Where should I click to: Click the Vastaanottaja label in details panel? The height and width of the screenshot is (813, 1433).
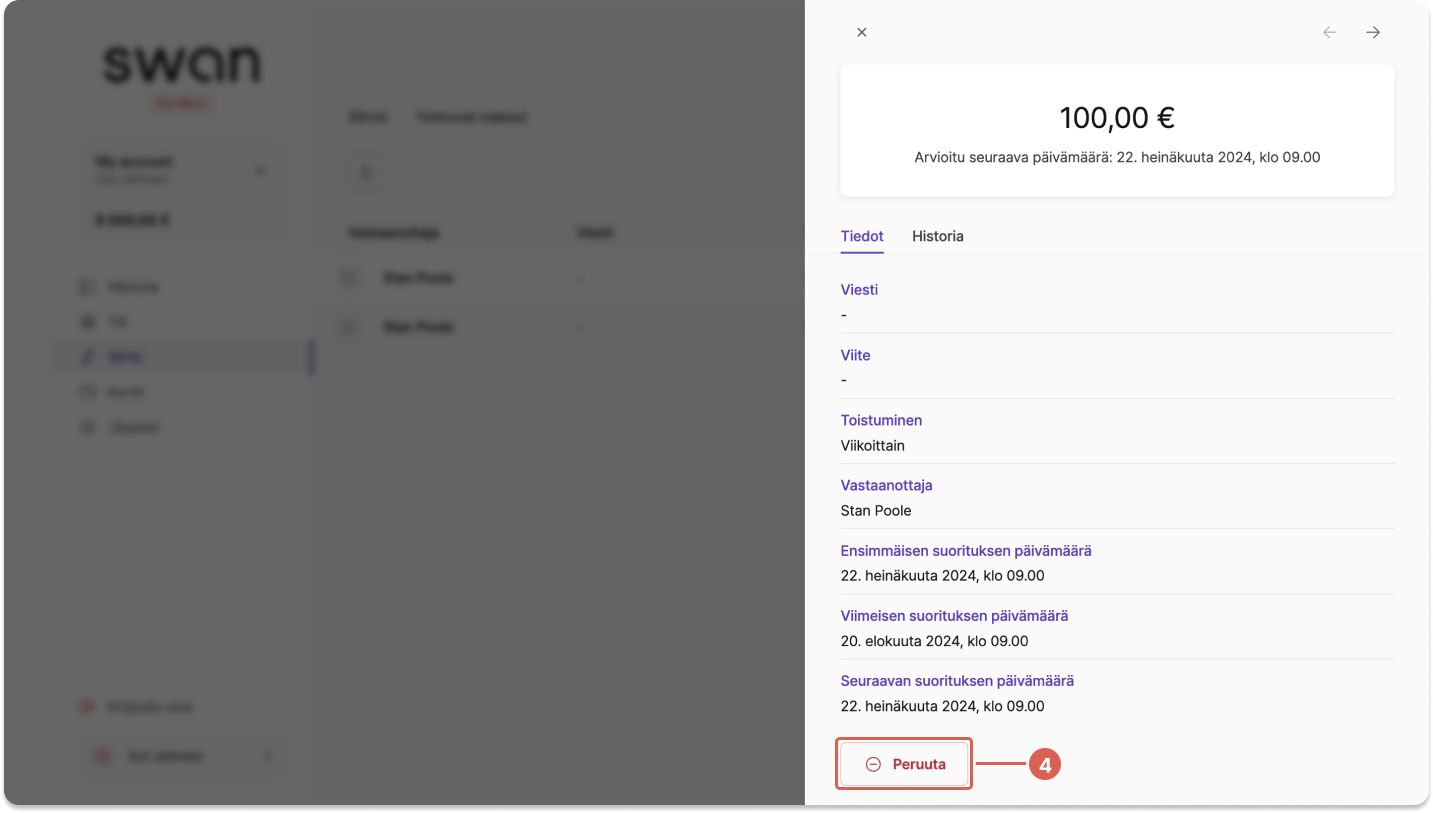(887, 485)
